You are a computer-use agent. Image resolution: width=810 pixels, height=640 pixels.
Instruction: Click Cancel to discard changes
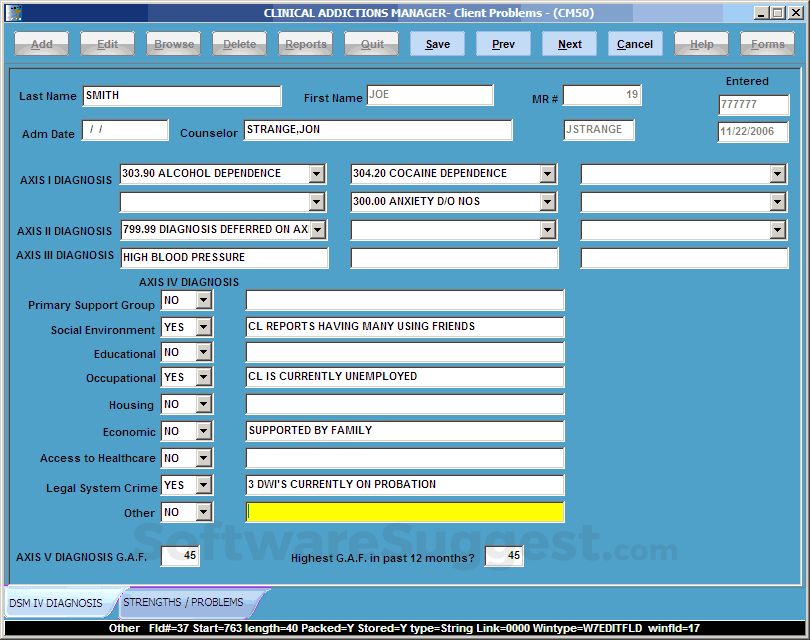pyautogui.click(x=635, y=43)
